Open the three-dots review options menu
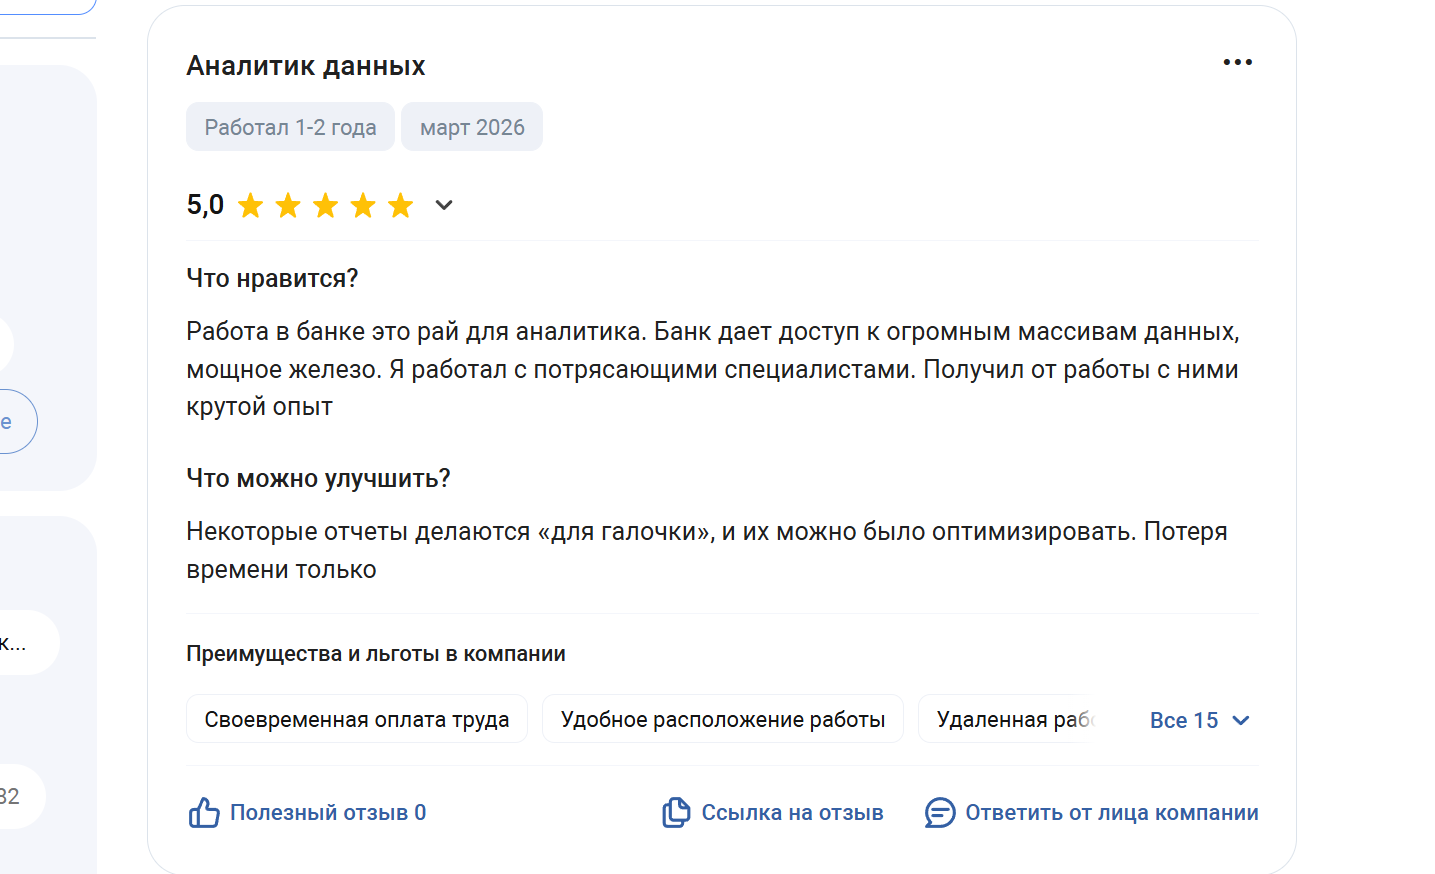The image size is (1435, 874). point(1237,62)
